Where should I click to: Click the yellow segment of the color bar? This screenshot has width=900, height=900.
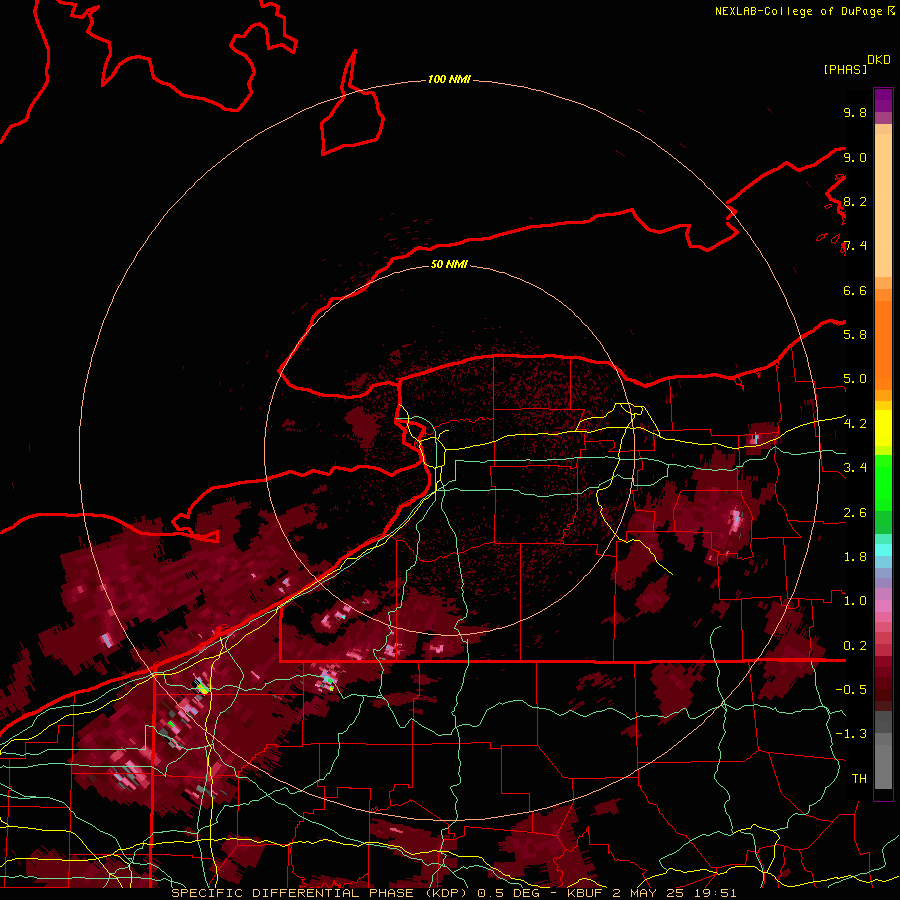coord(883,428)
